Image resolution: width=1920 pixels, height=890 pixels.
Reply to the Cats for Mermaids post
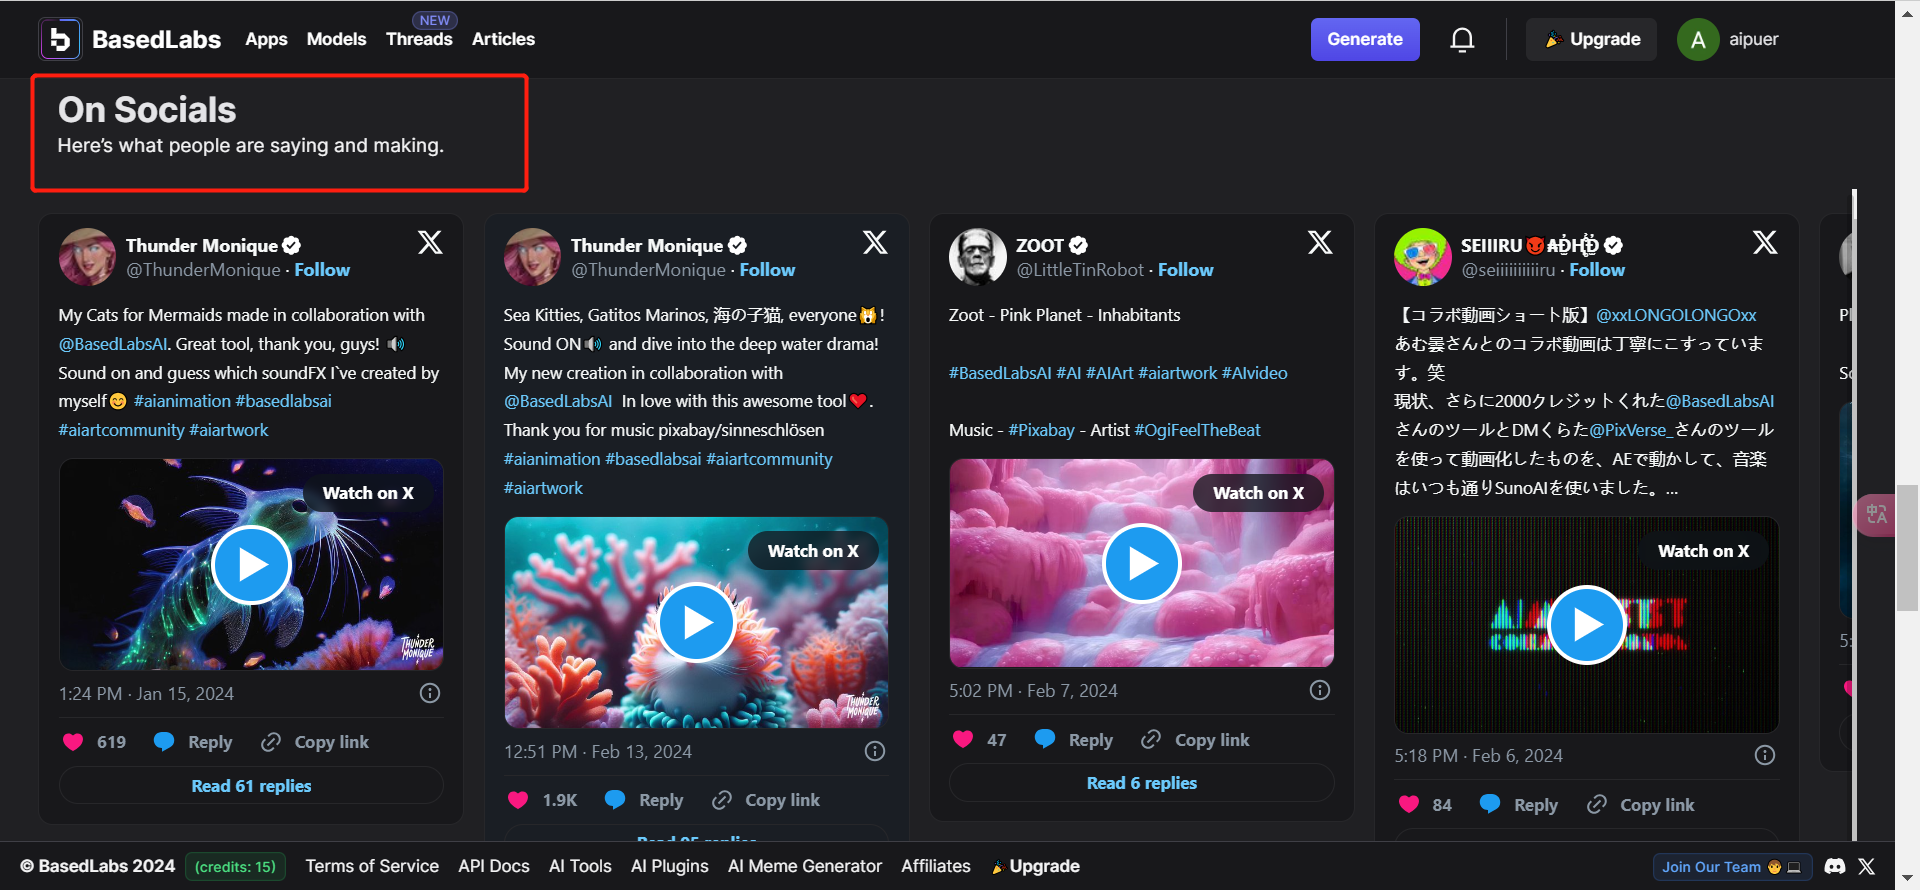click(194, 742)
